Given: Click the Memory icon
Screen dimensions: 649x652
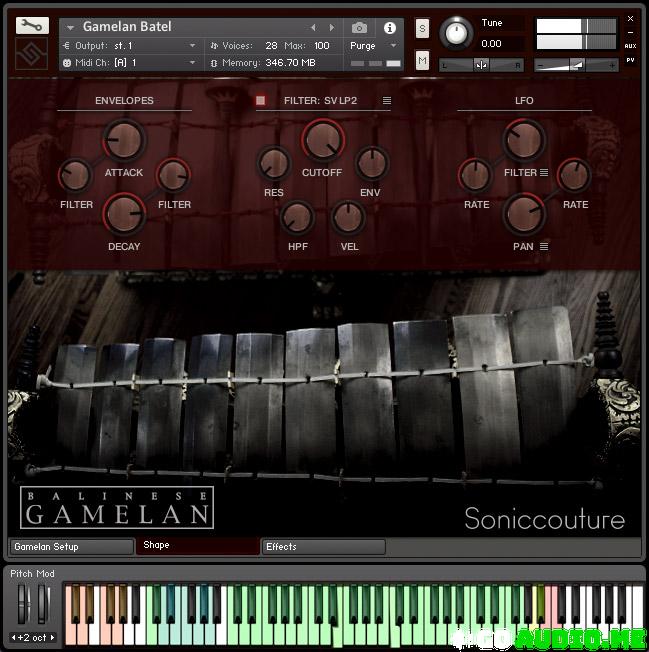Looking at the screenshot, I should pos(214,63).
